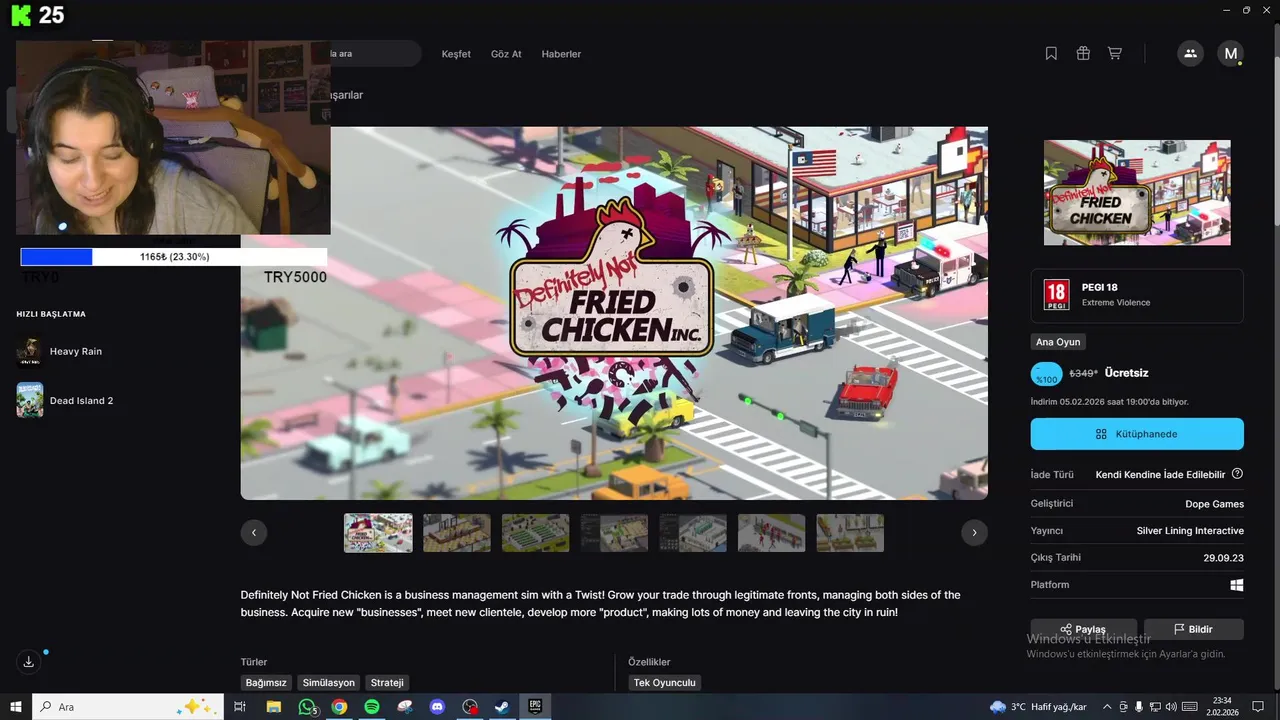Open File Explorer from the taskbar
This screenshot has width=1280, height=720.
(x=273, y=707)
